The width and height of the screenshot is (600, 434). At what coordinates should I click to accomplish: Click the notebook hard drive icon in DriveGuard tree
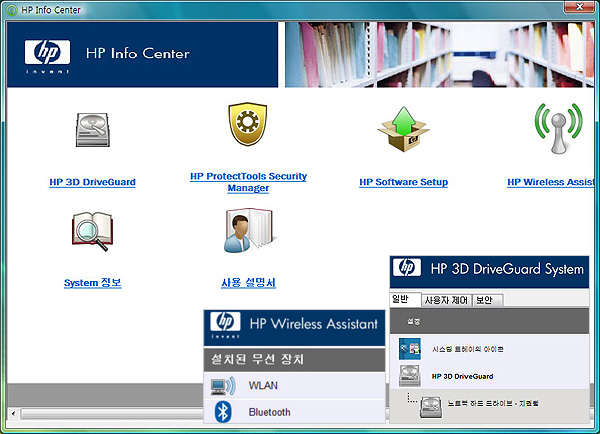tap(431, 407)
